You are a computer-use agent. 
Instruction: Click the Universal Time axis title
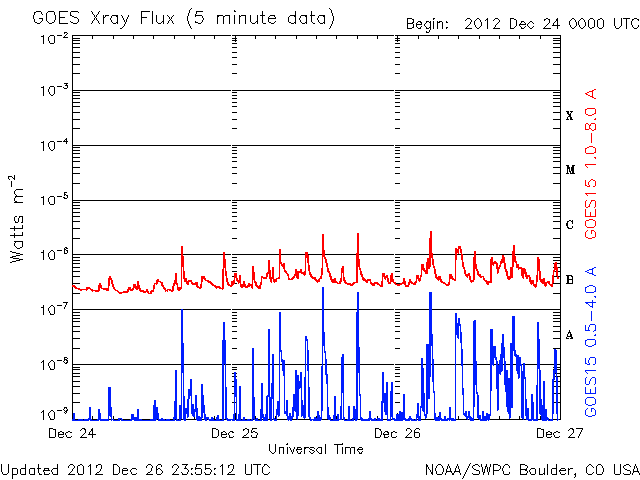(316, 449)
